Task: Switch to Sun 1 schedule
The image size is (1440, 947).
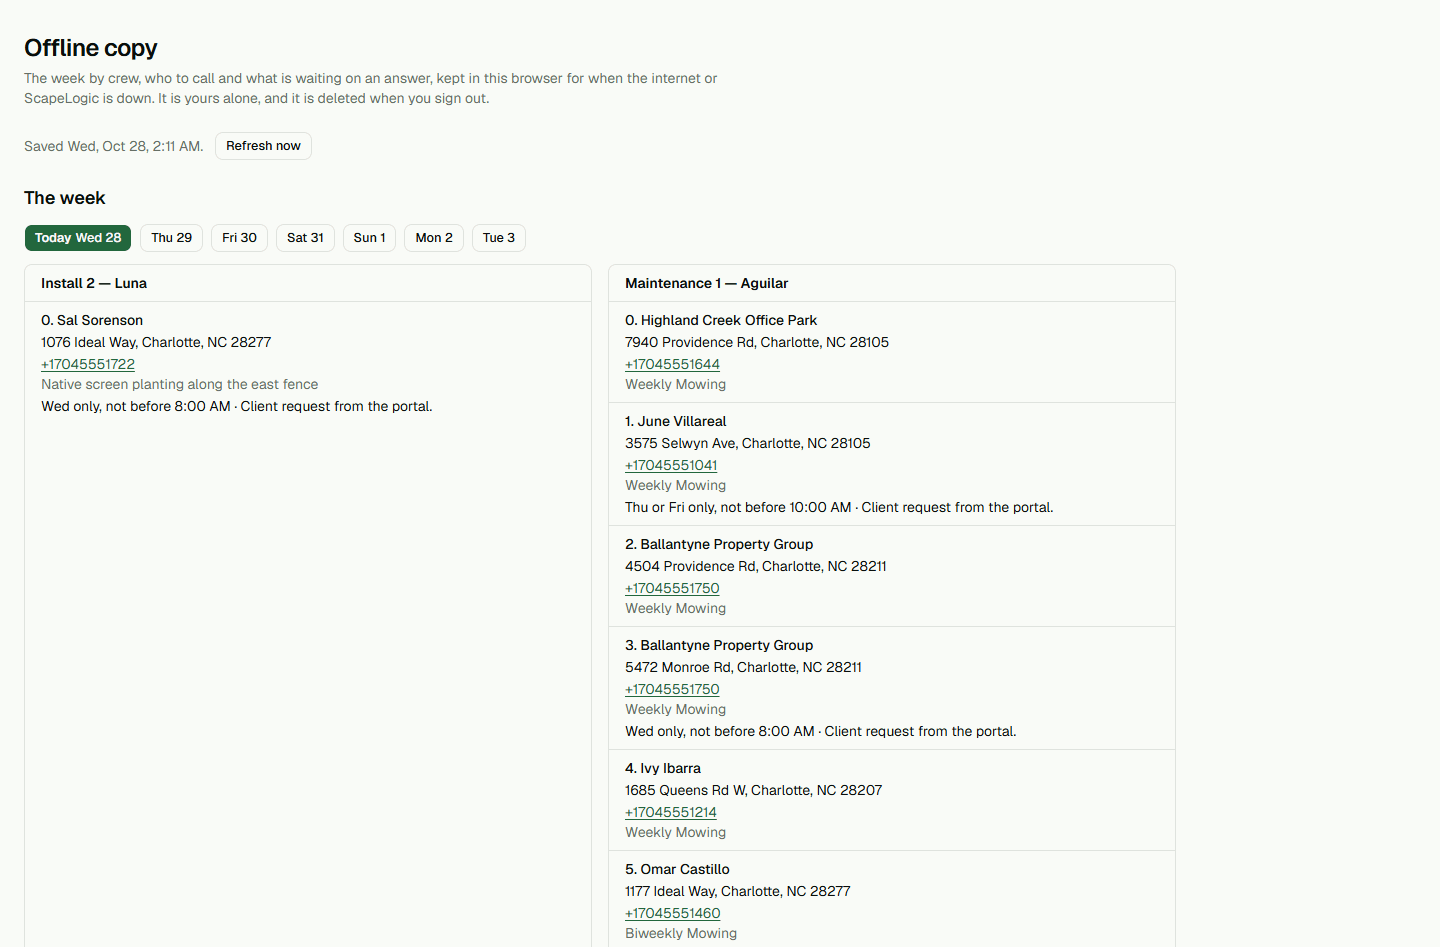Action: coord(369,238)
